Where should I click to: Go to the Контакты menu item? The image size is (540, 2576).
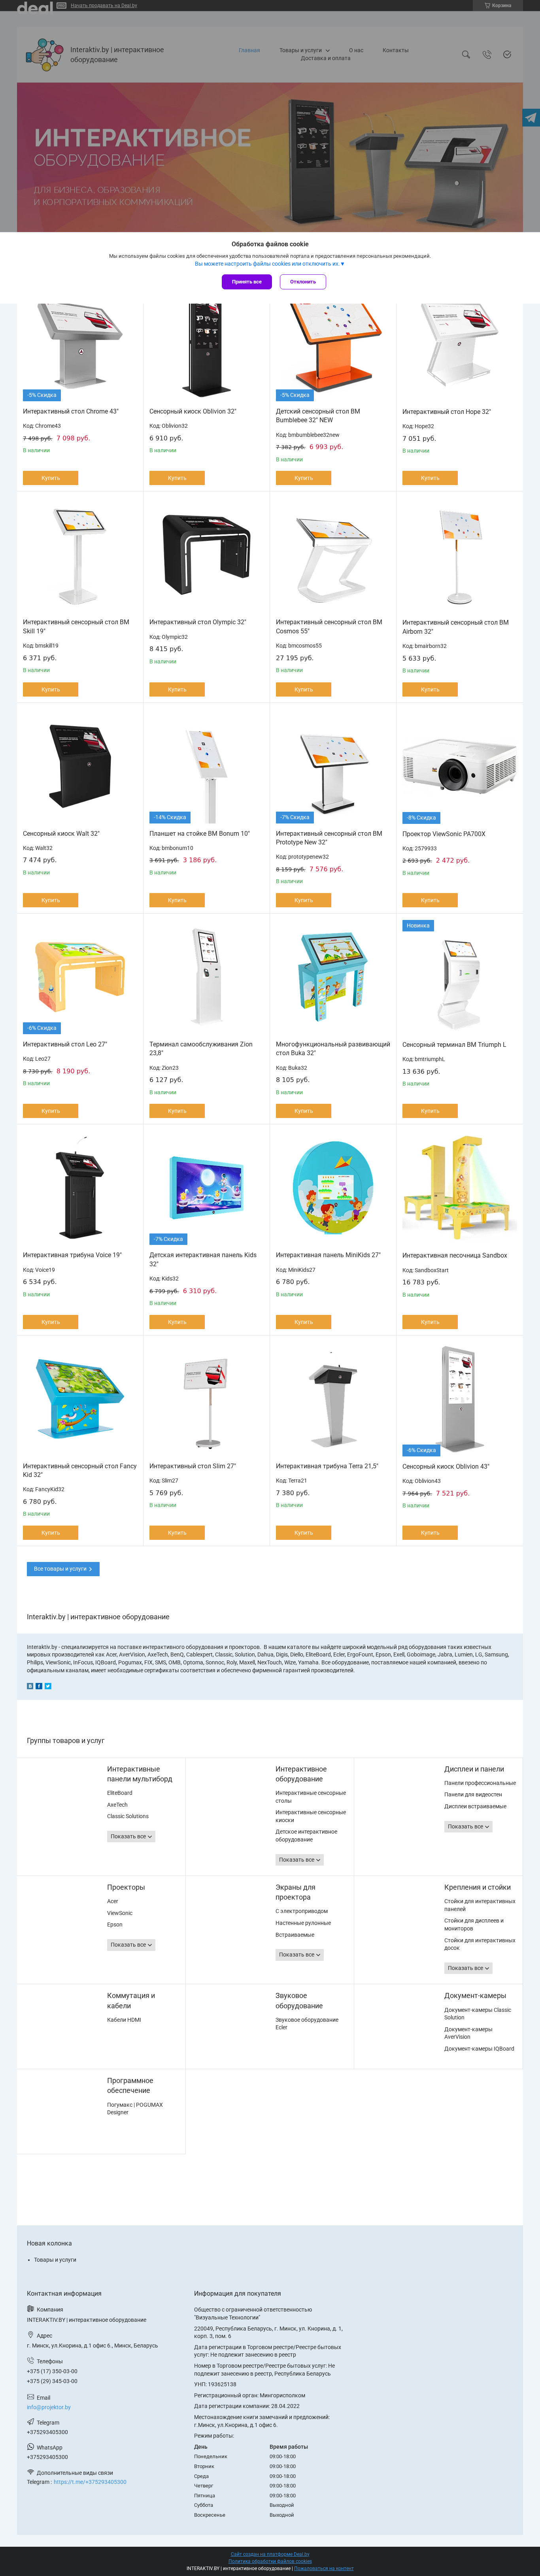point(395,50)
